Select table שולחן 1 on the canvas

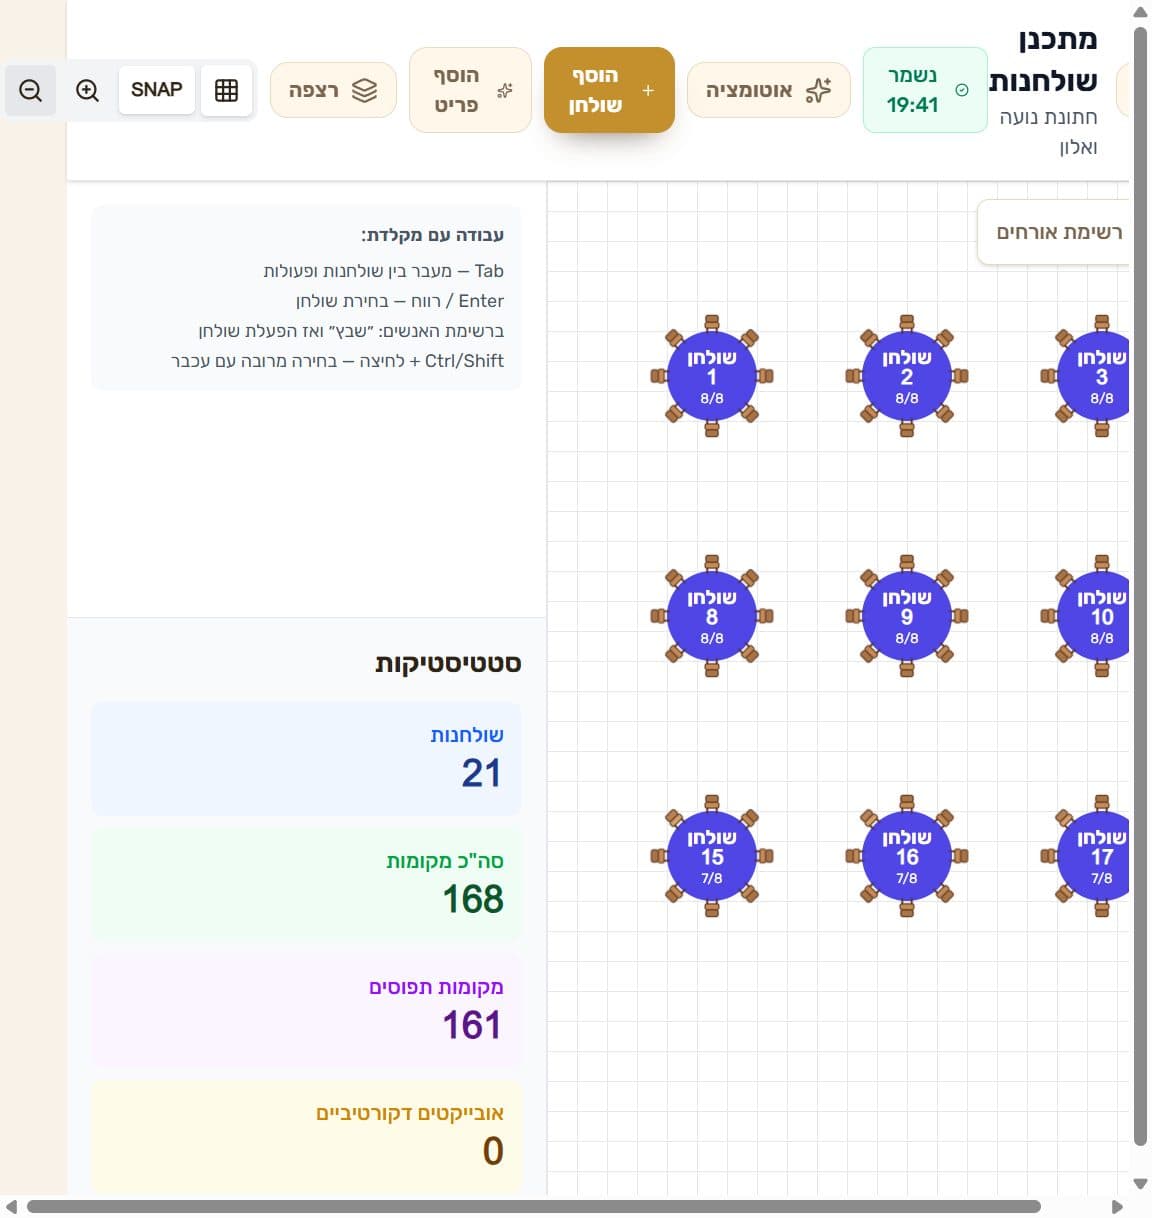(712, 376)
